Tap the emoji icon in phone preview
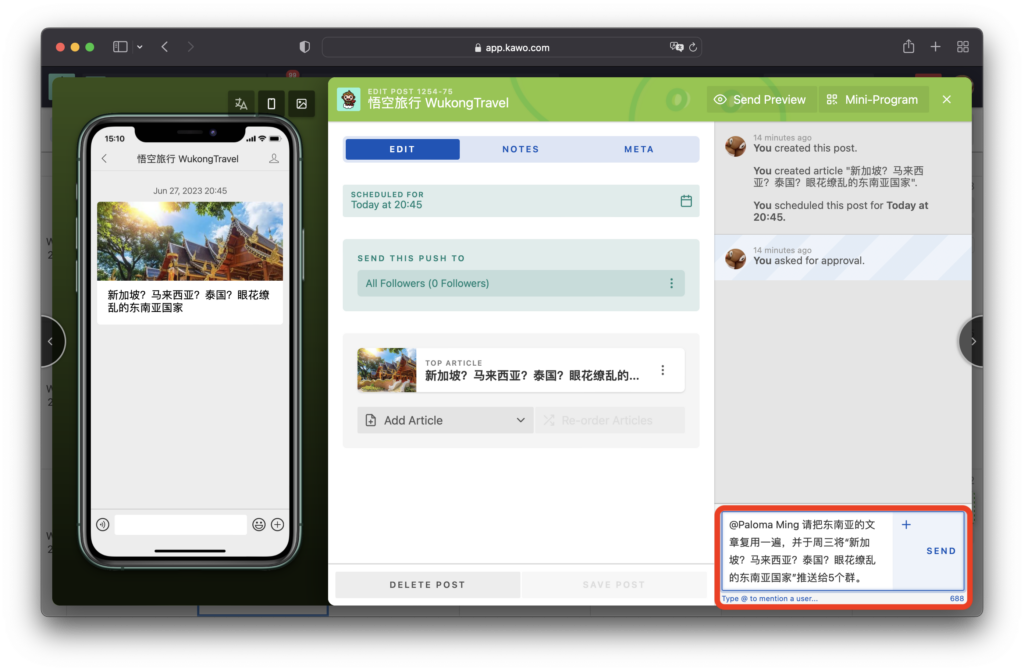Image resolution: width=1024 pixels, height=671 pixels. [259, 525]
